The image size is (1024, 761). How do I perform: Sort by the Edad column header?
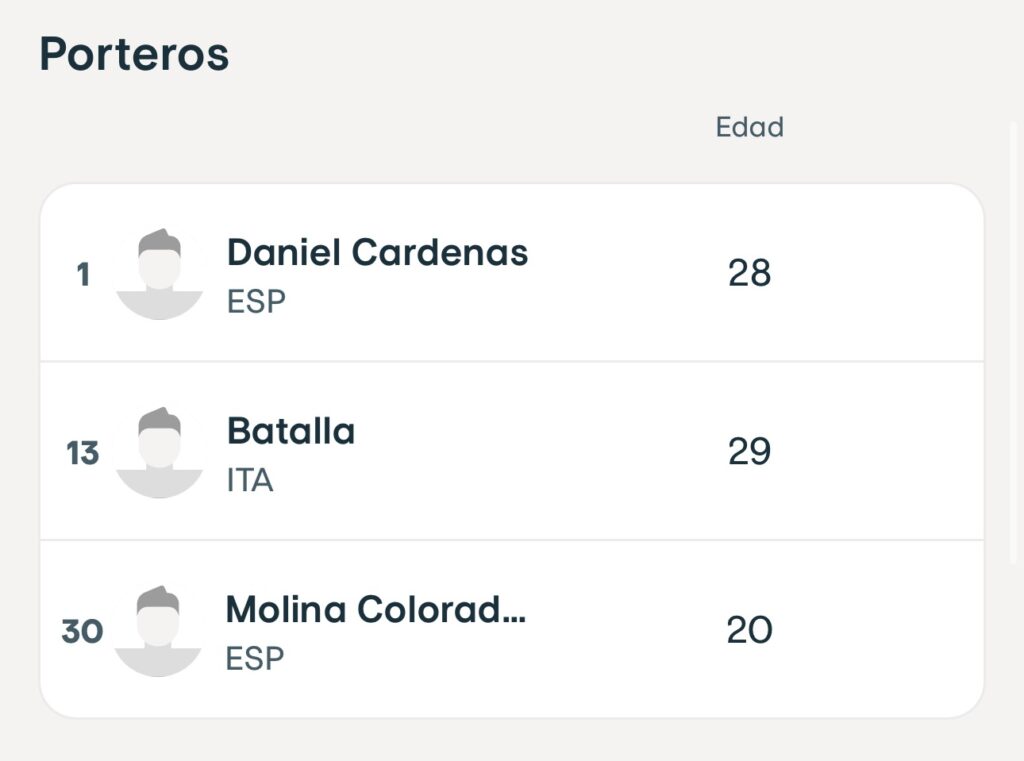(749, 128)
